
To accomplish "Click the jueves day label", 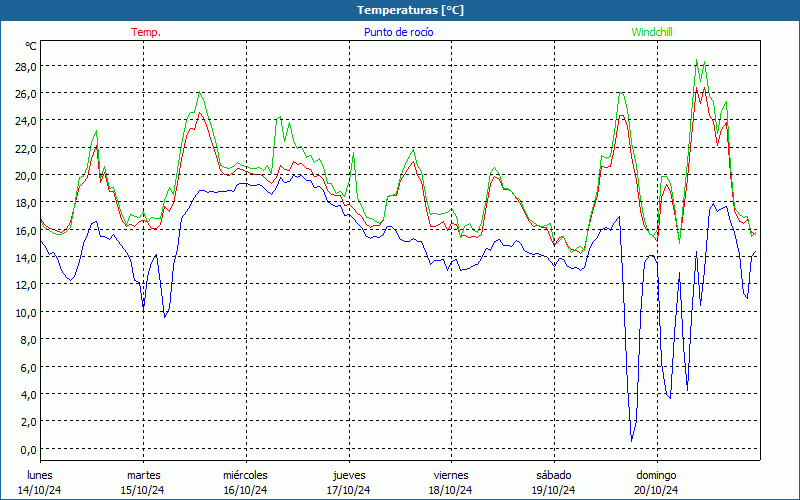I will coord(349,475).
